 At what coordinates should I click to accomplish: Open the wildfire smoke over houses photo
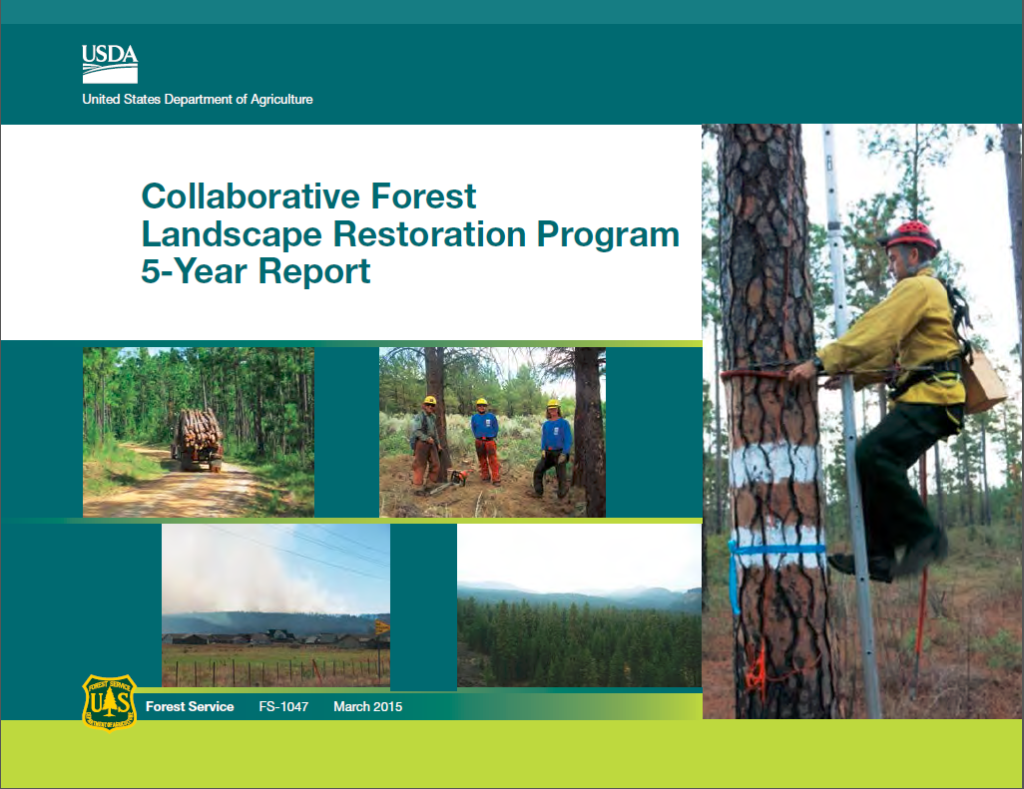276,605
